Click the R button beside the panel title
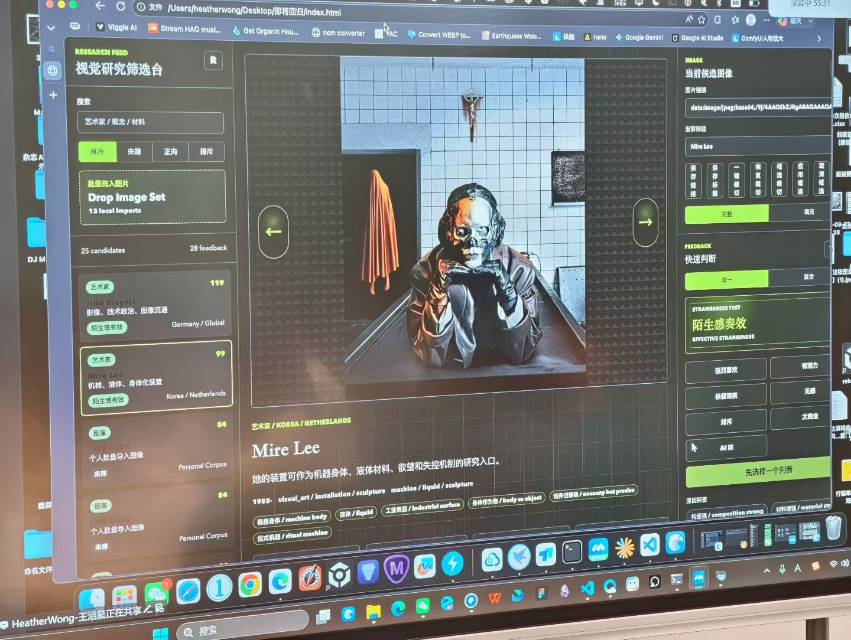The image size is (851, 640). 213,61
